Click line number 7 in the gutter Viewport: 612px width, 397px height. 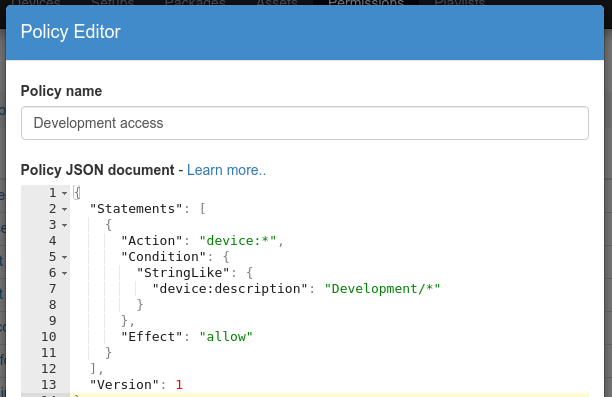coord(53,289)
